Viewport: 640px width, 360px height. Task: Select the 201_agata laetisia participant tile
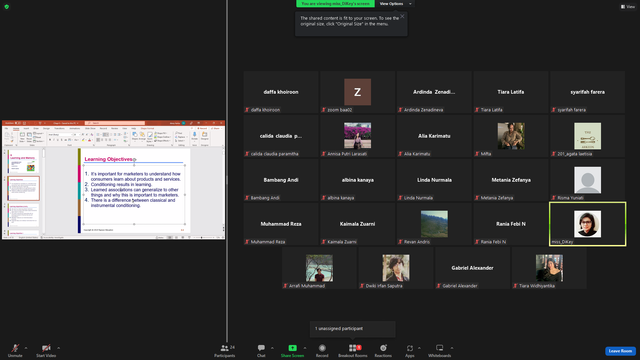tap(587, 136)
